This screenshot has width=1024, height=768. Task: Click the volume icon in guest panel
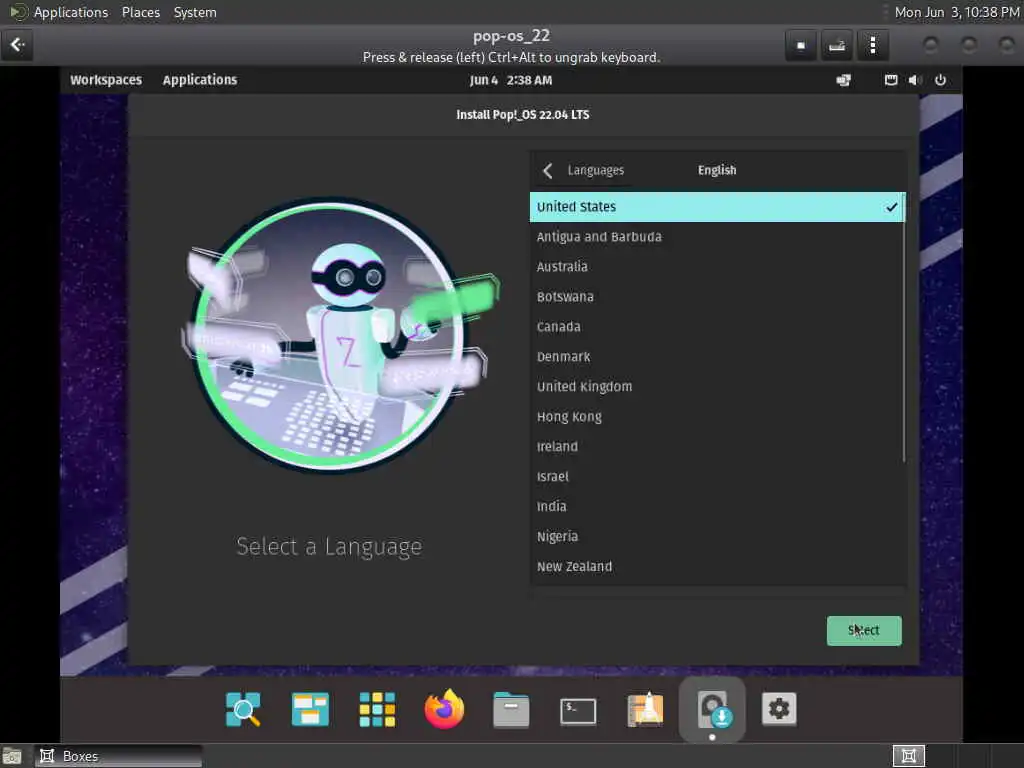point(914,80)
